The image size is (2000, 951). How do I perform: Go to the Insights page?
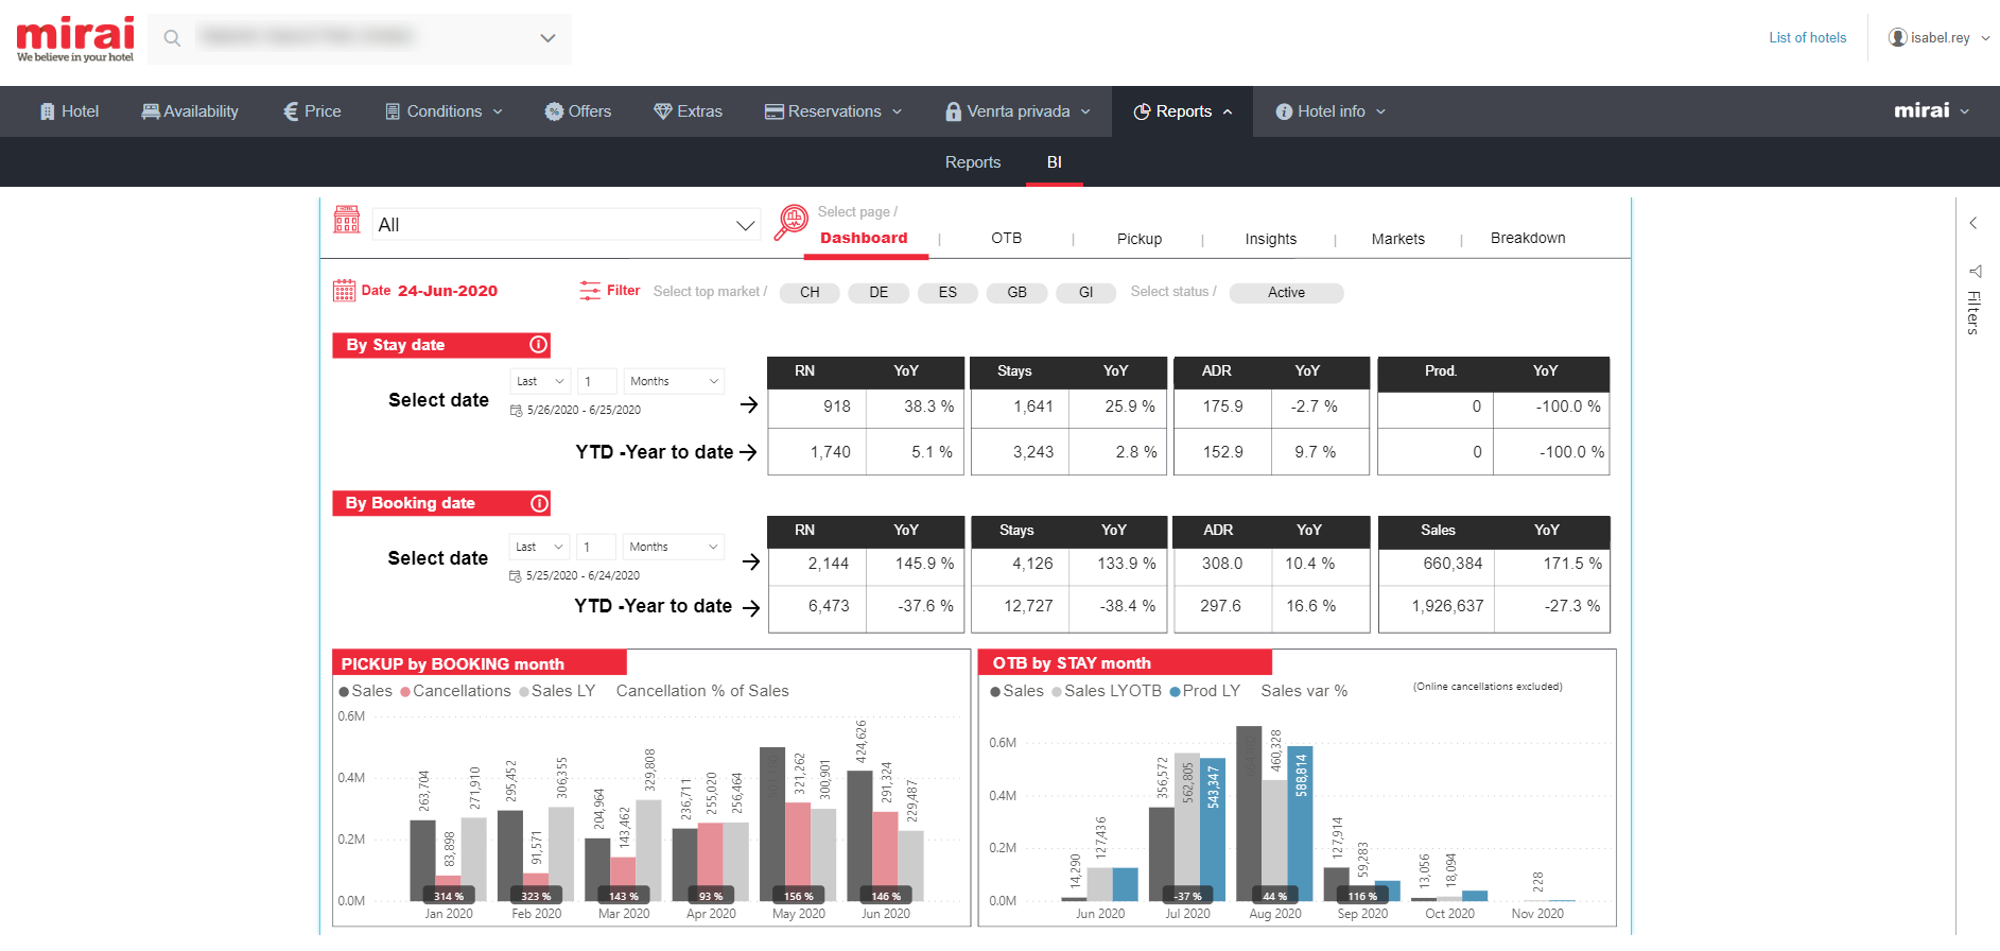(x=1270, y=239)
